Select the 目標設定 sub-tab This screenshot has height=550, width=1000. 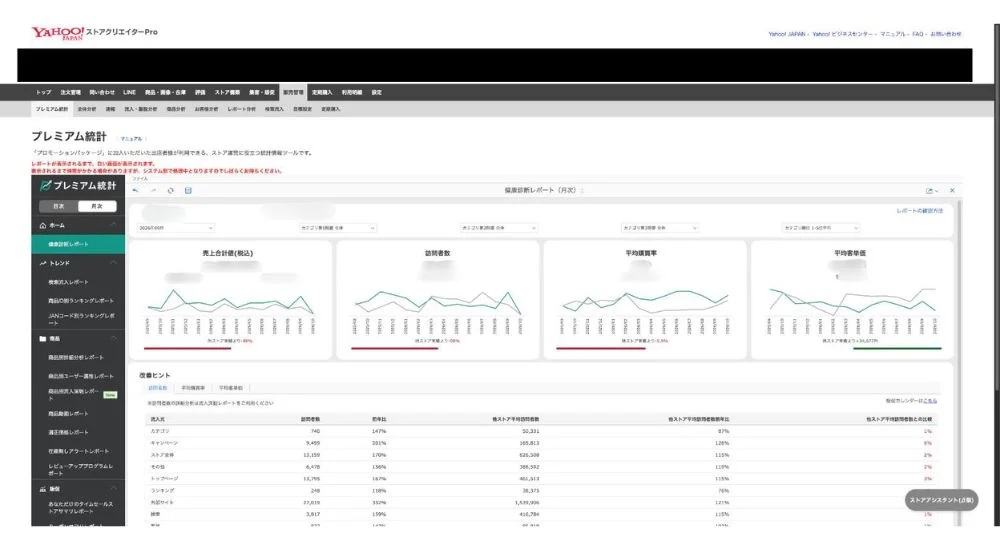coord(302,109)
